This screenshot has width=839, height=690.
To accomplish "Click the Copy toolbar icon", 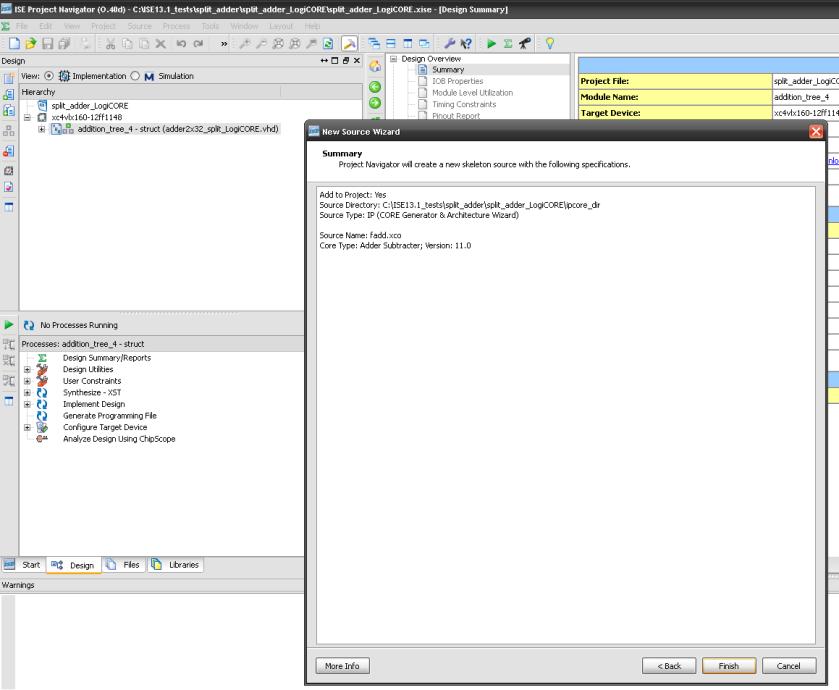I will pos(127,43).
